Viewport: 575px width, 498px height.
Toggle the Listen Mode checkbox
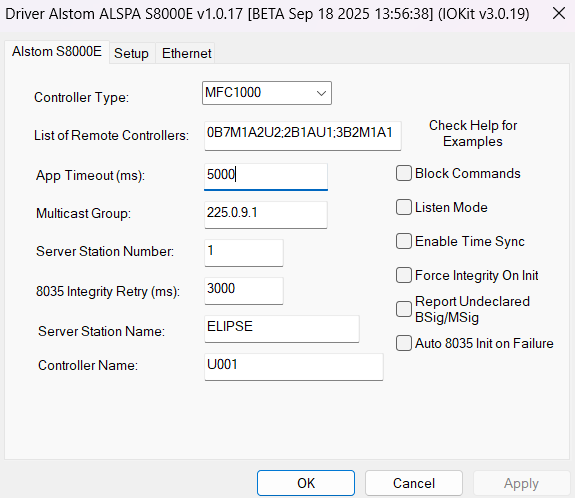[x=404, y=207]
